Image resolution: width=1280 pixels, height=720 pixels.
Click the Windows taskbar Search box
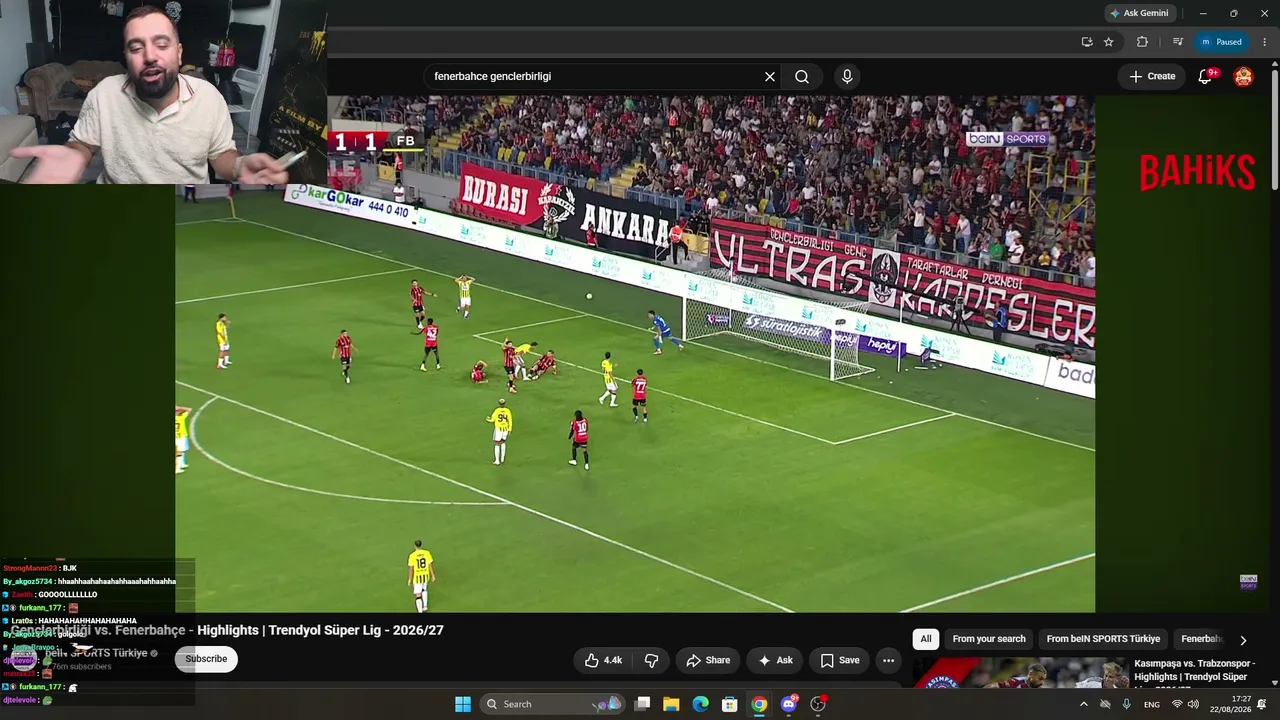[553, 704]
